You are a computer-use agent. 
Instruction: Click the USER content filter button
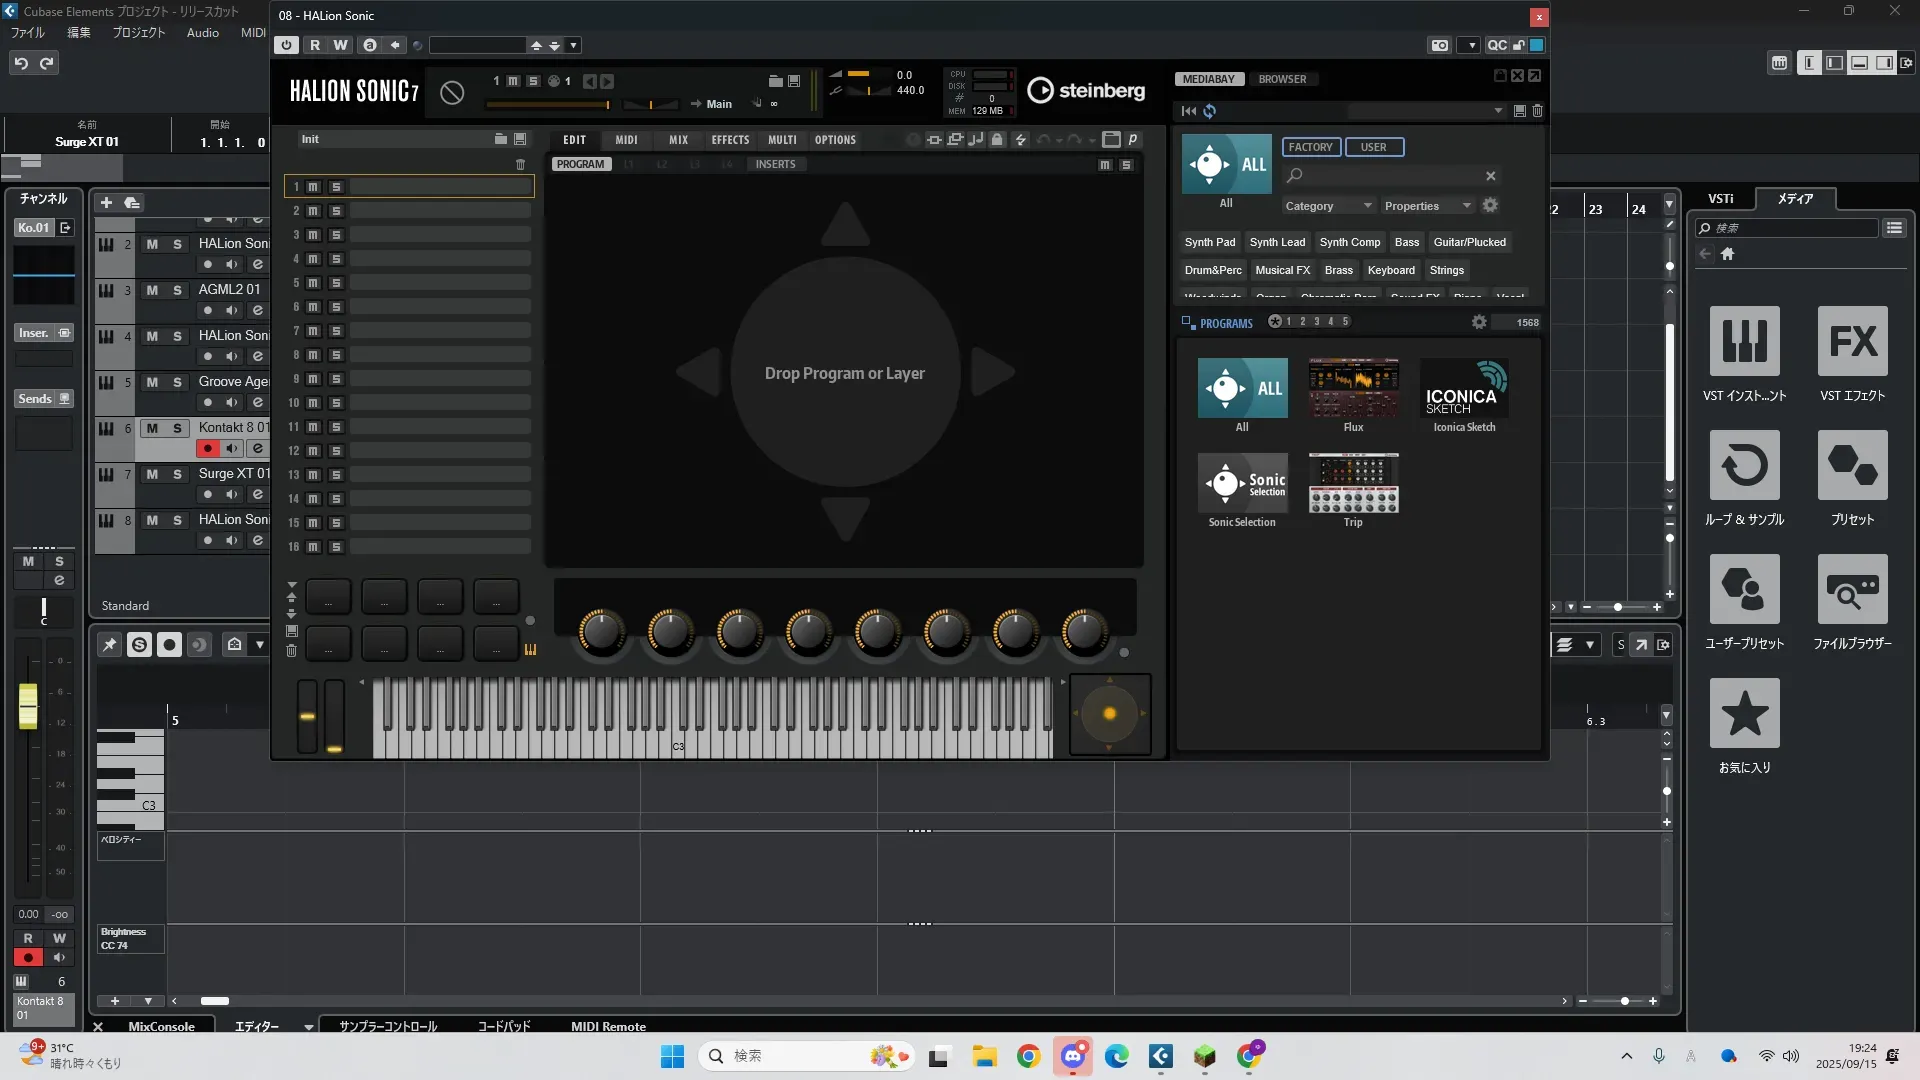point(1373,147)
